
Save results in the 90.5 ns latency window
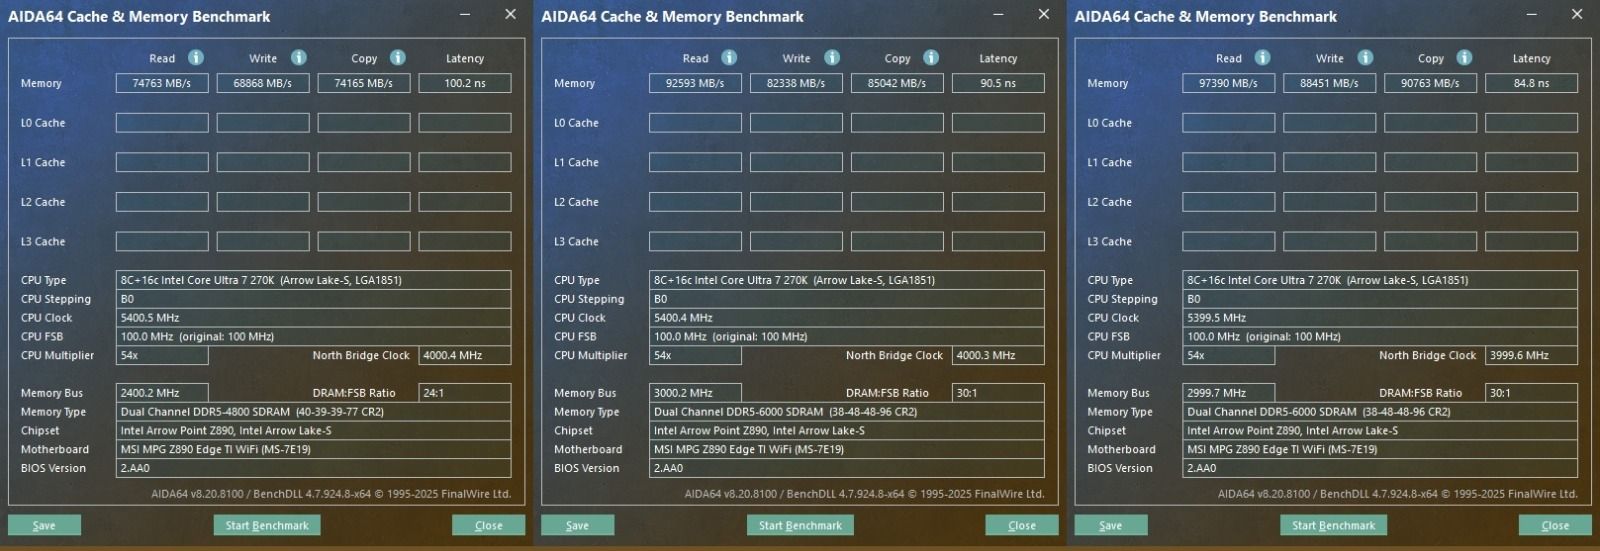coord(577,525)
